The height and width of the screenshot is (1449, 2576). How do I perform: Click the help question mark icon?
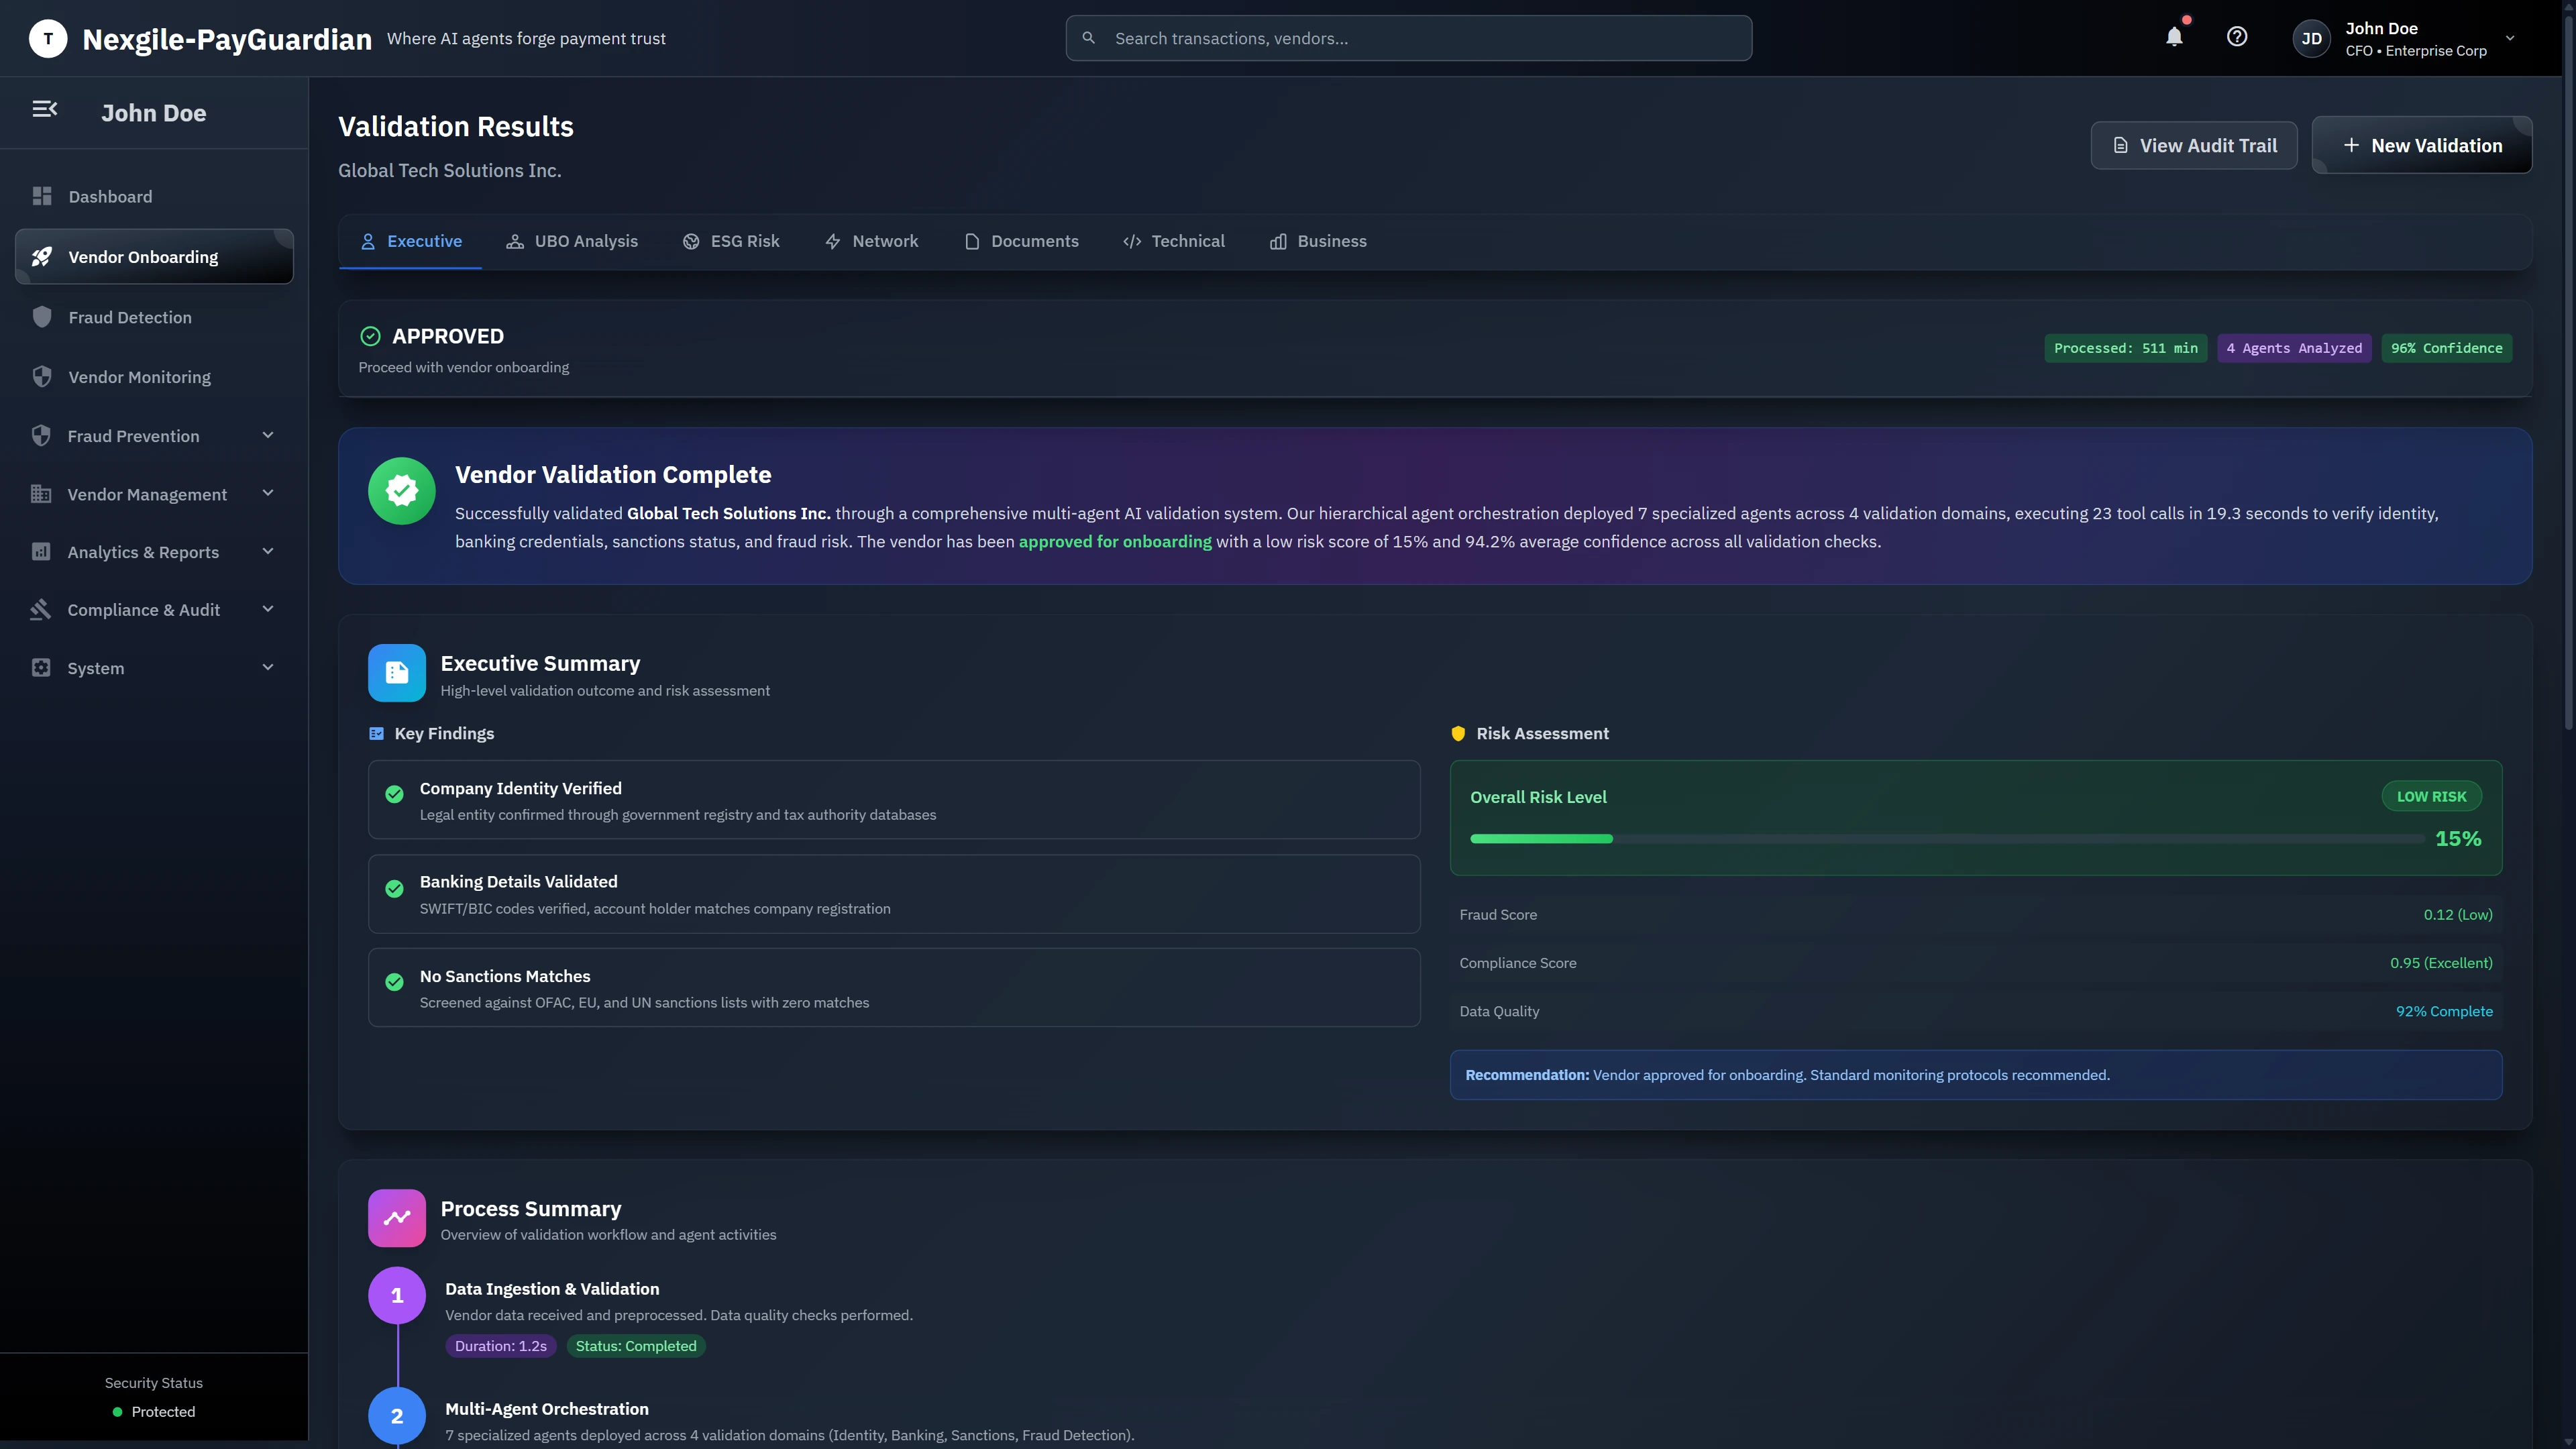(2238, 37)
